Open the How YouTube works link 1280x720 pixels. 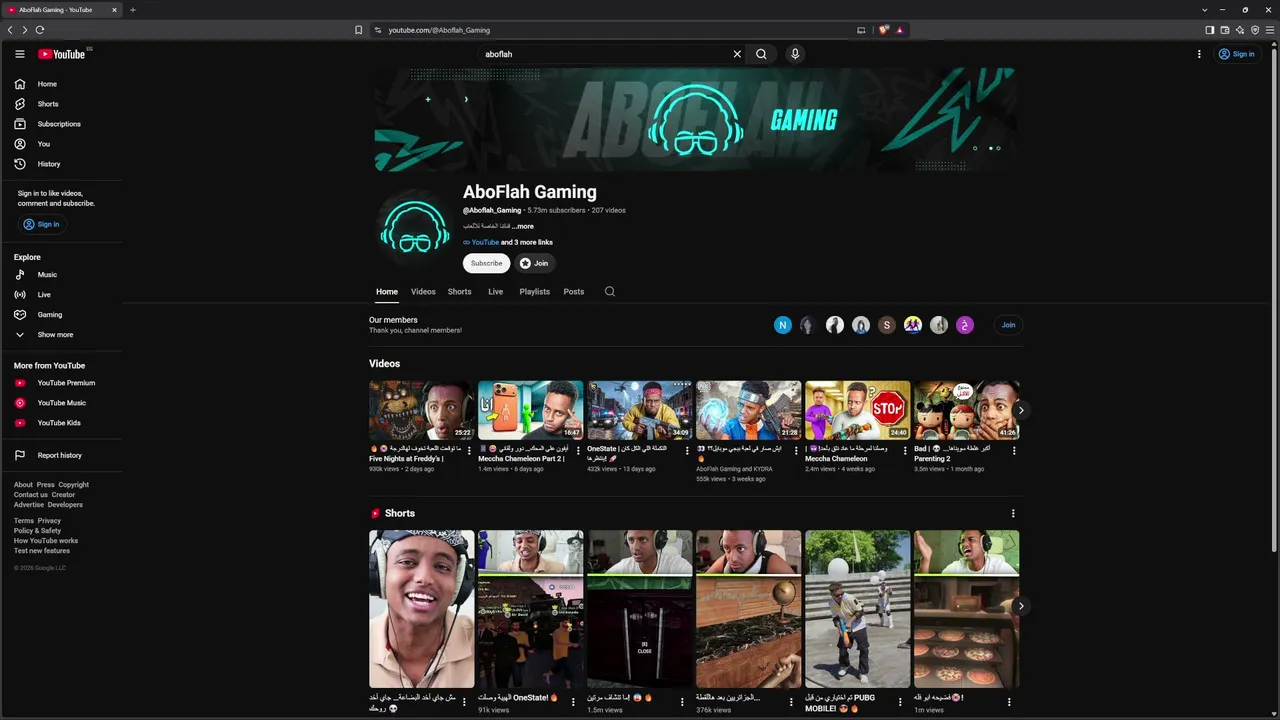pos(46,541)
